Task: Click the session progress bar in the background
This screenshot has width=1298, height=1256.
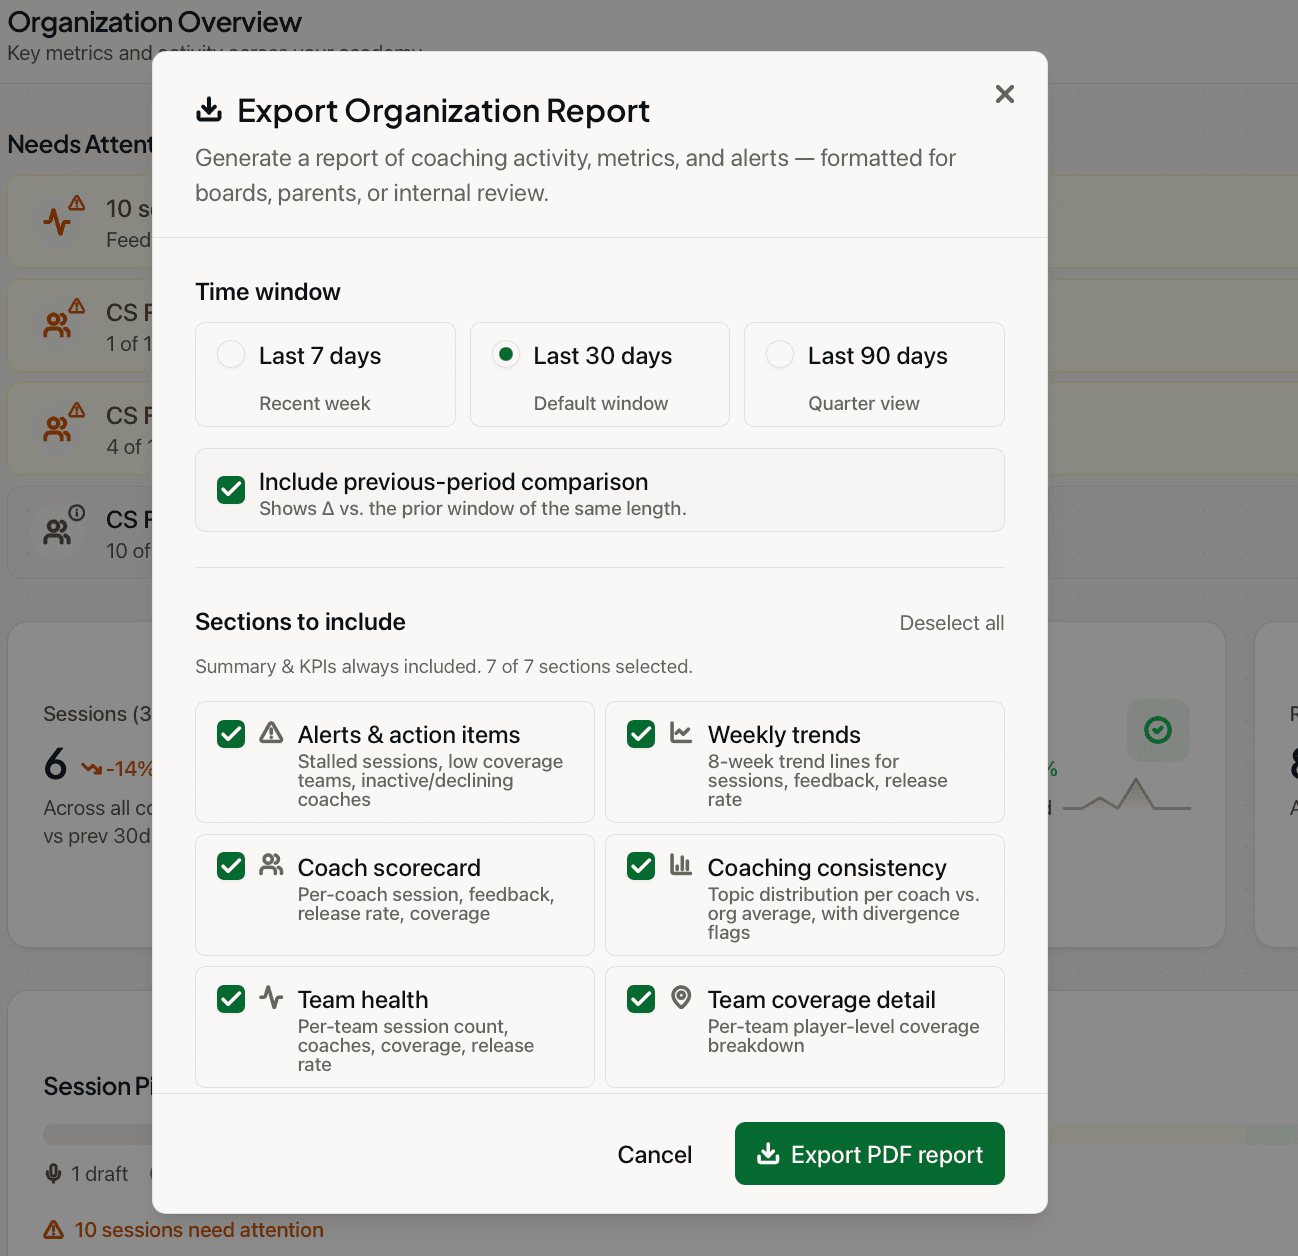Action: click(98, 1135)
